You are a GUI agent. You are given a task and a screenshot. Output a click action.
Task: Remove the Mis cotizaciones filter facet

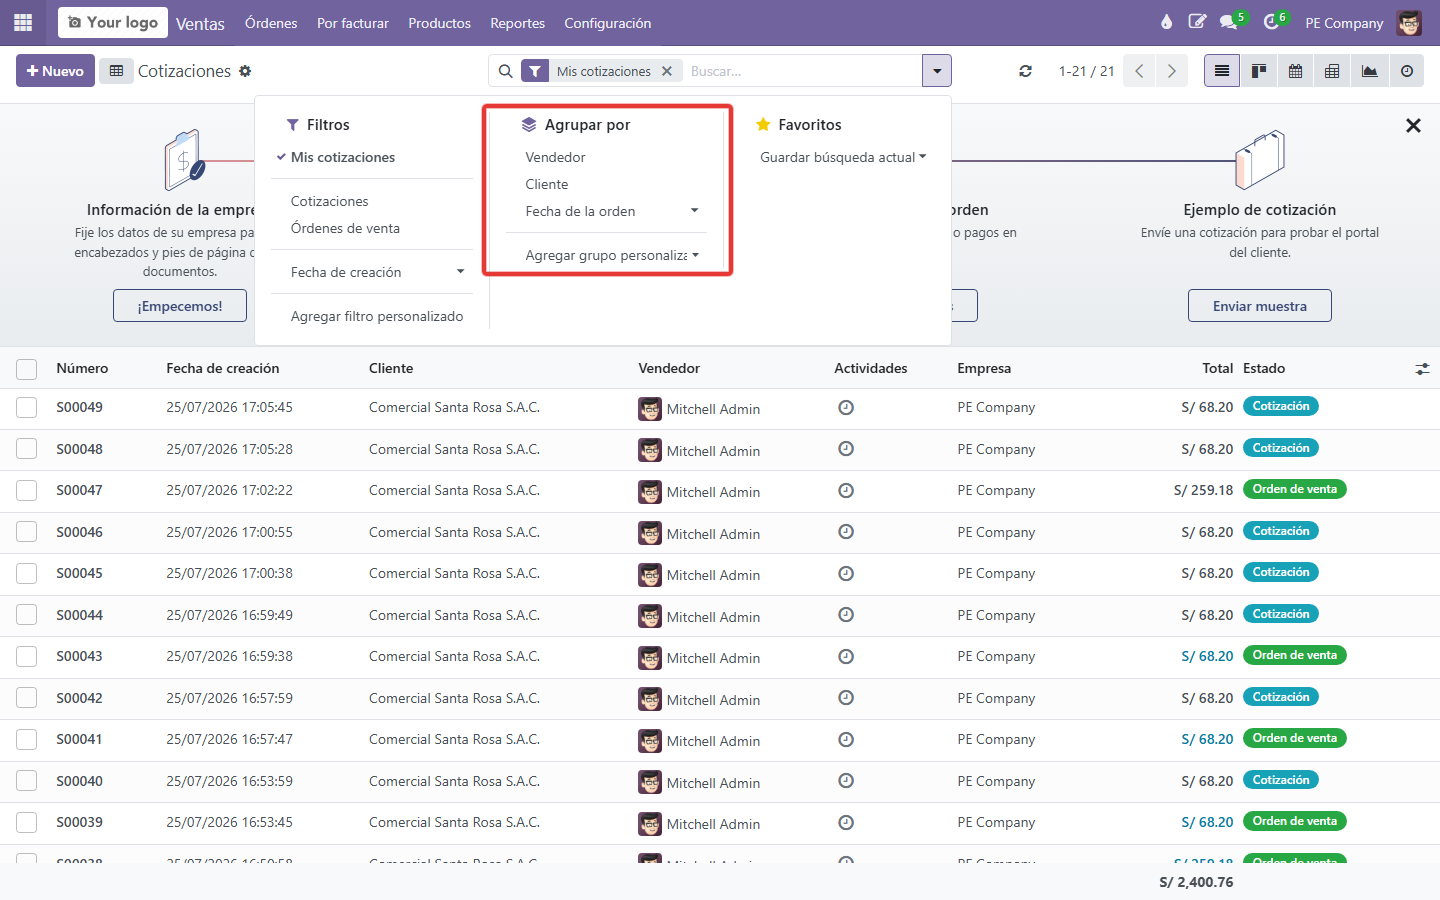[x=667, y=71]
